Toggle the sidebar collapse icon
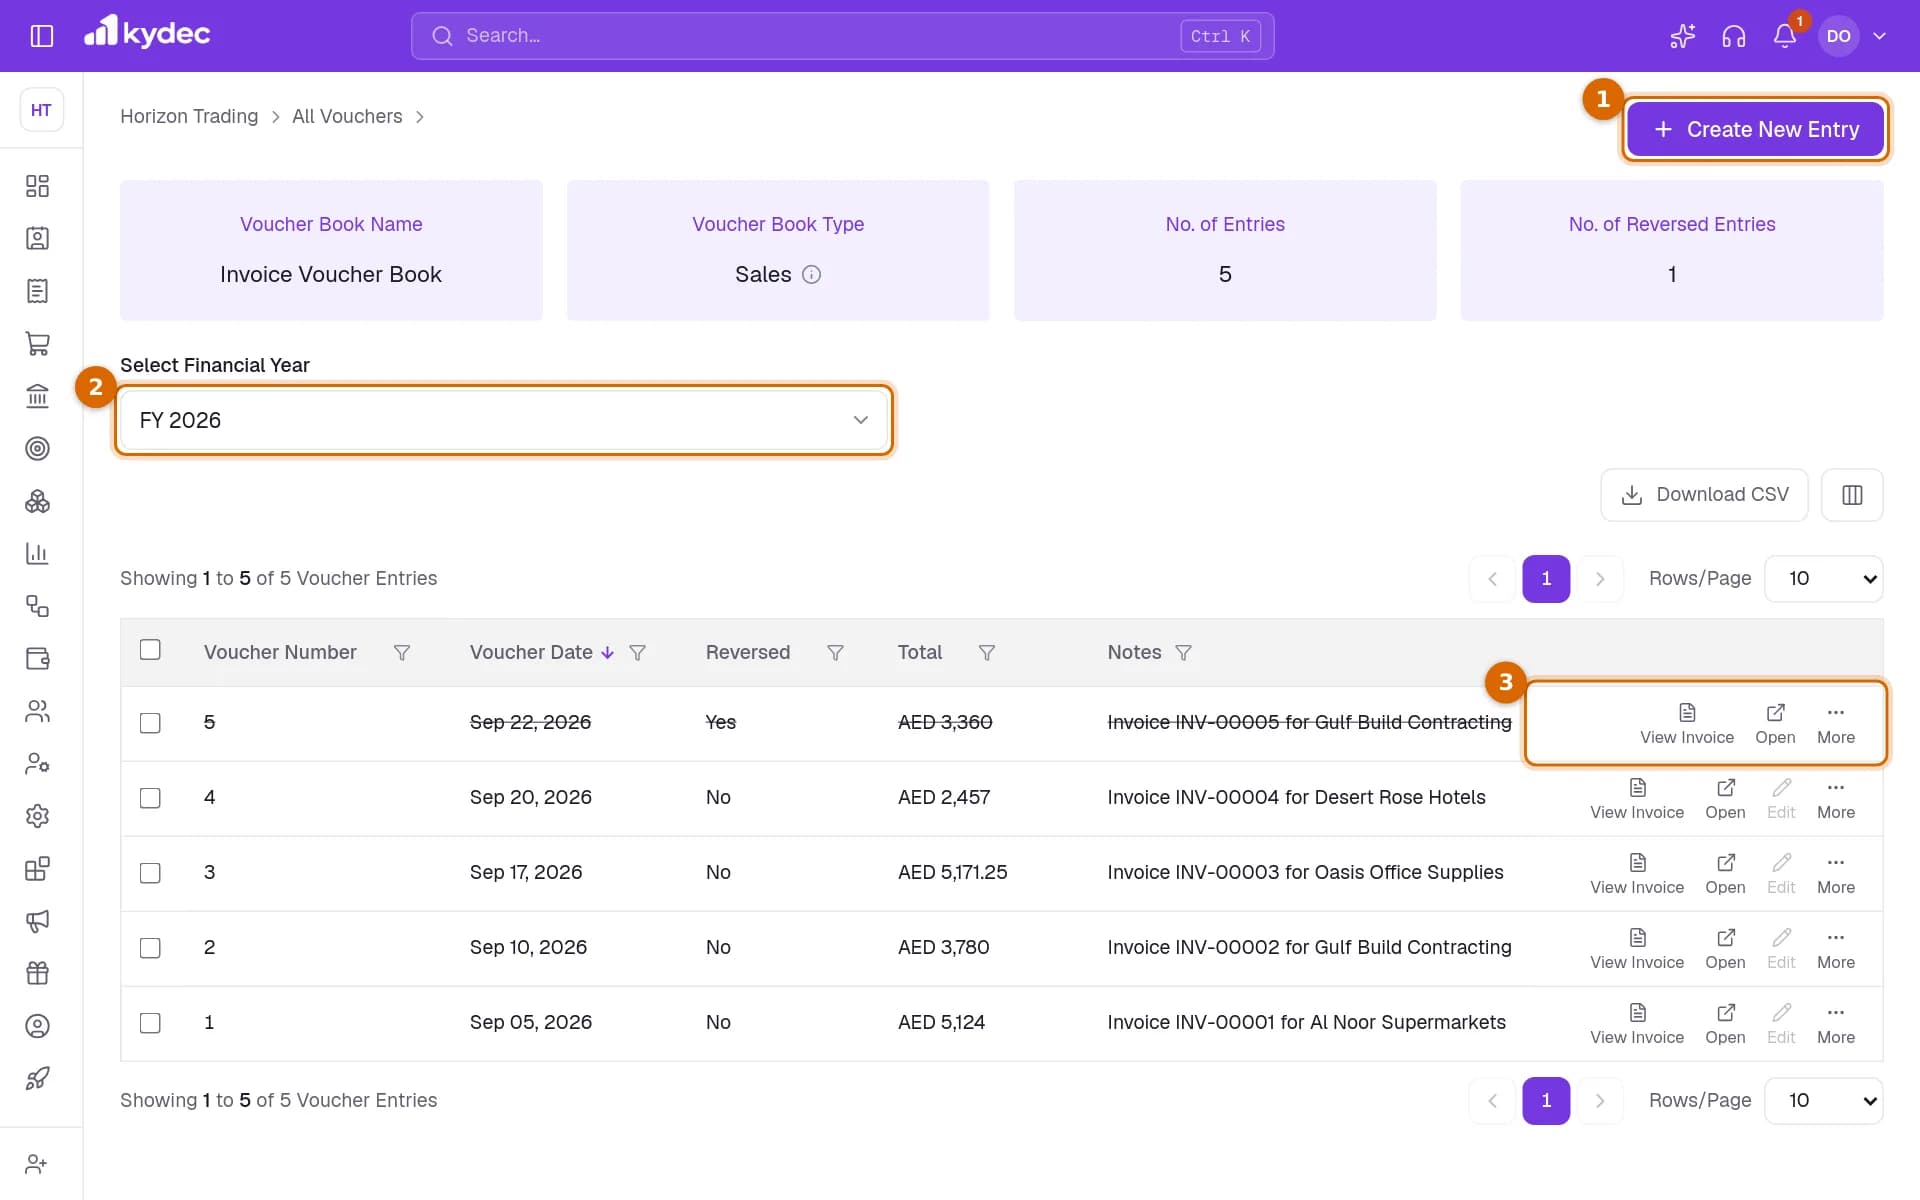 [41, 36]
